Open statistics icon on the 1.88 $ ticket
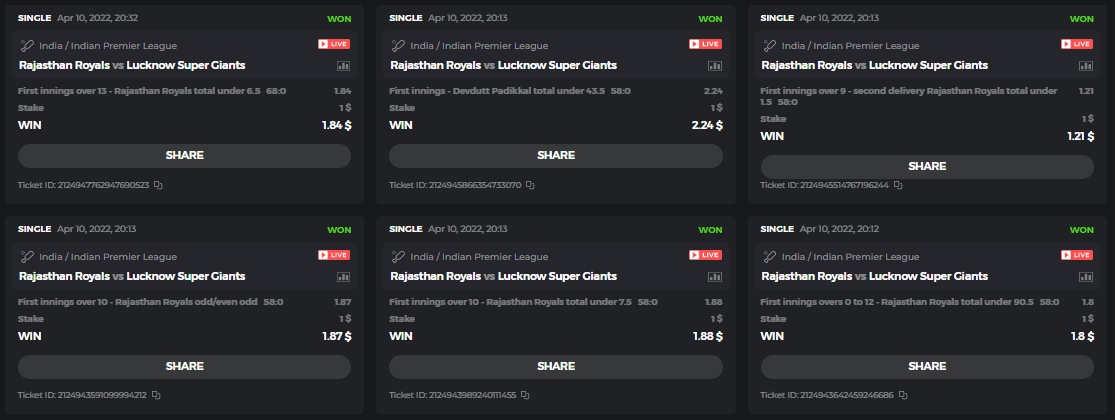The height and width of the screenshot is (420, 1115). point(715,277)
